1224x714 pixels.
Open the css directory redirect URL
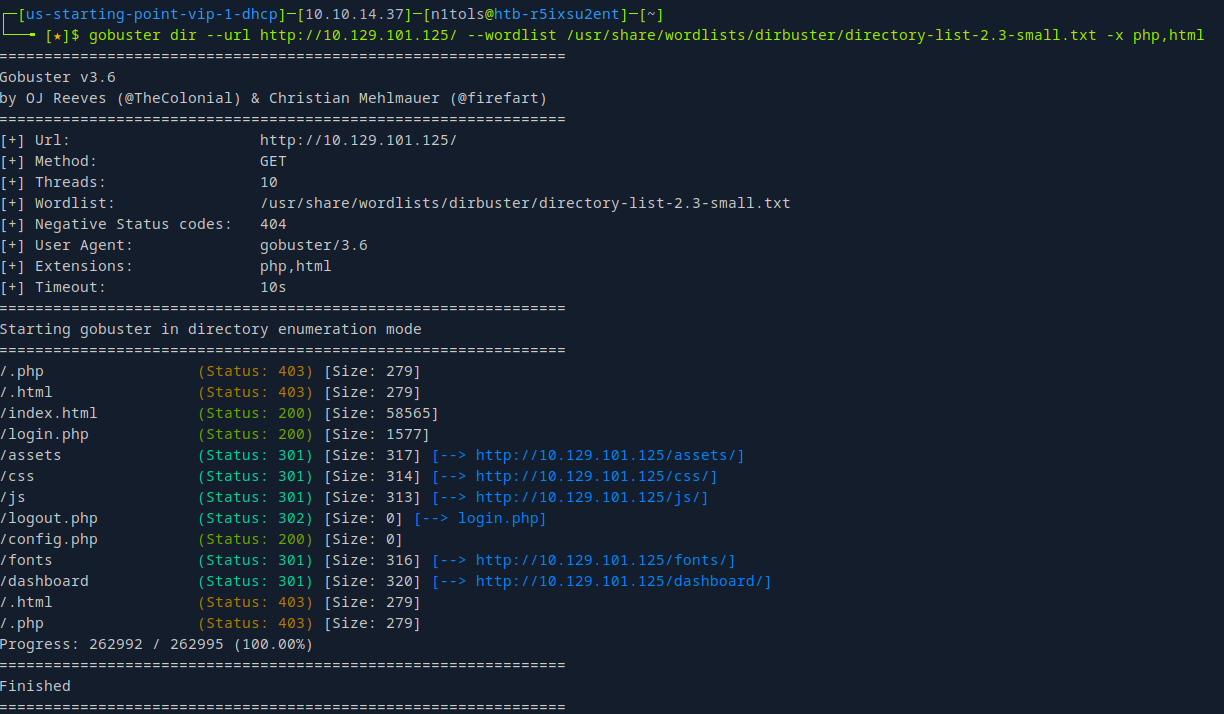tap(596, 476)
